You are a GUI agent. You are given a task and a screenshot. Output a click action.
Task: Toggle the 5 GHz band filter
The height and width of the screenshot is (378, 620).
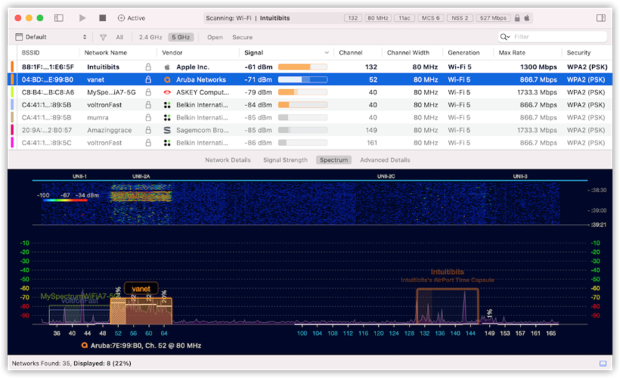[x=181, y=37]
